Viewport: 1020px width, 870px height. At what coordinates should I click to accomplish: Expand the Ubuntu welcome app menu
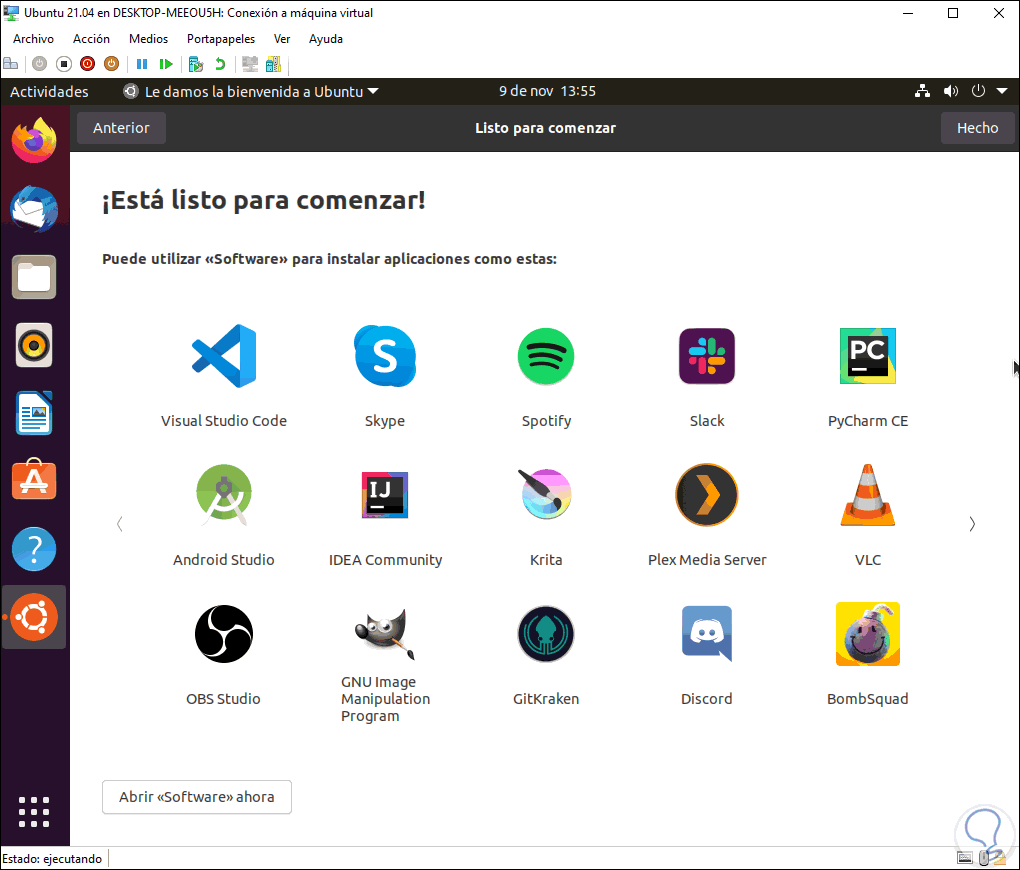[x=250, y=92]
